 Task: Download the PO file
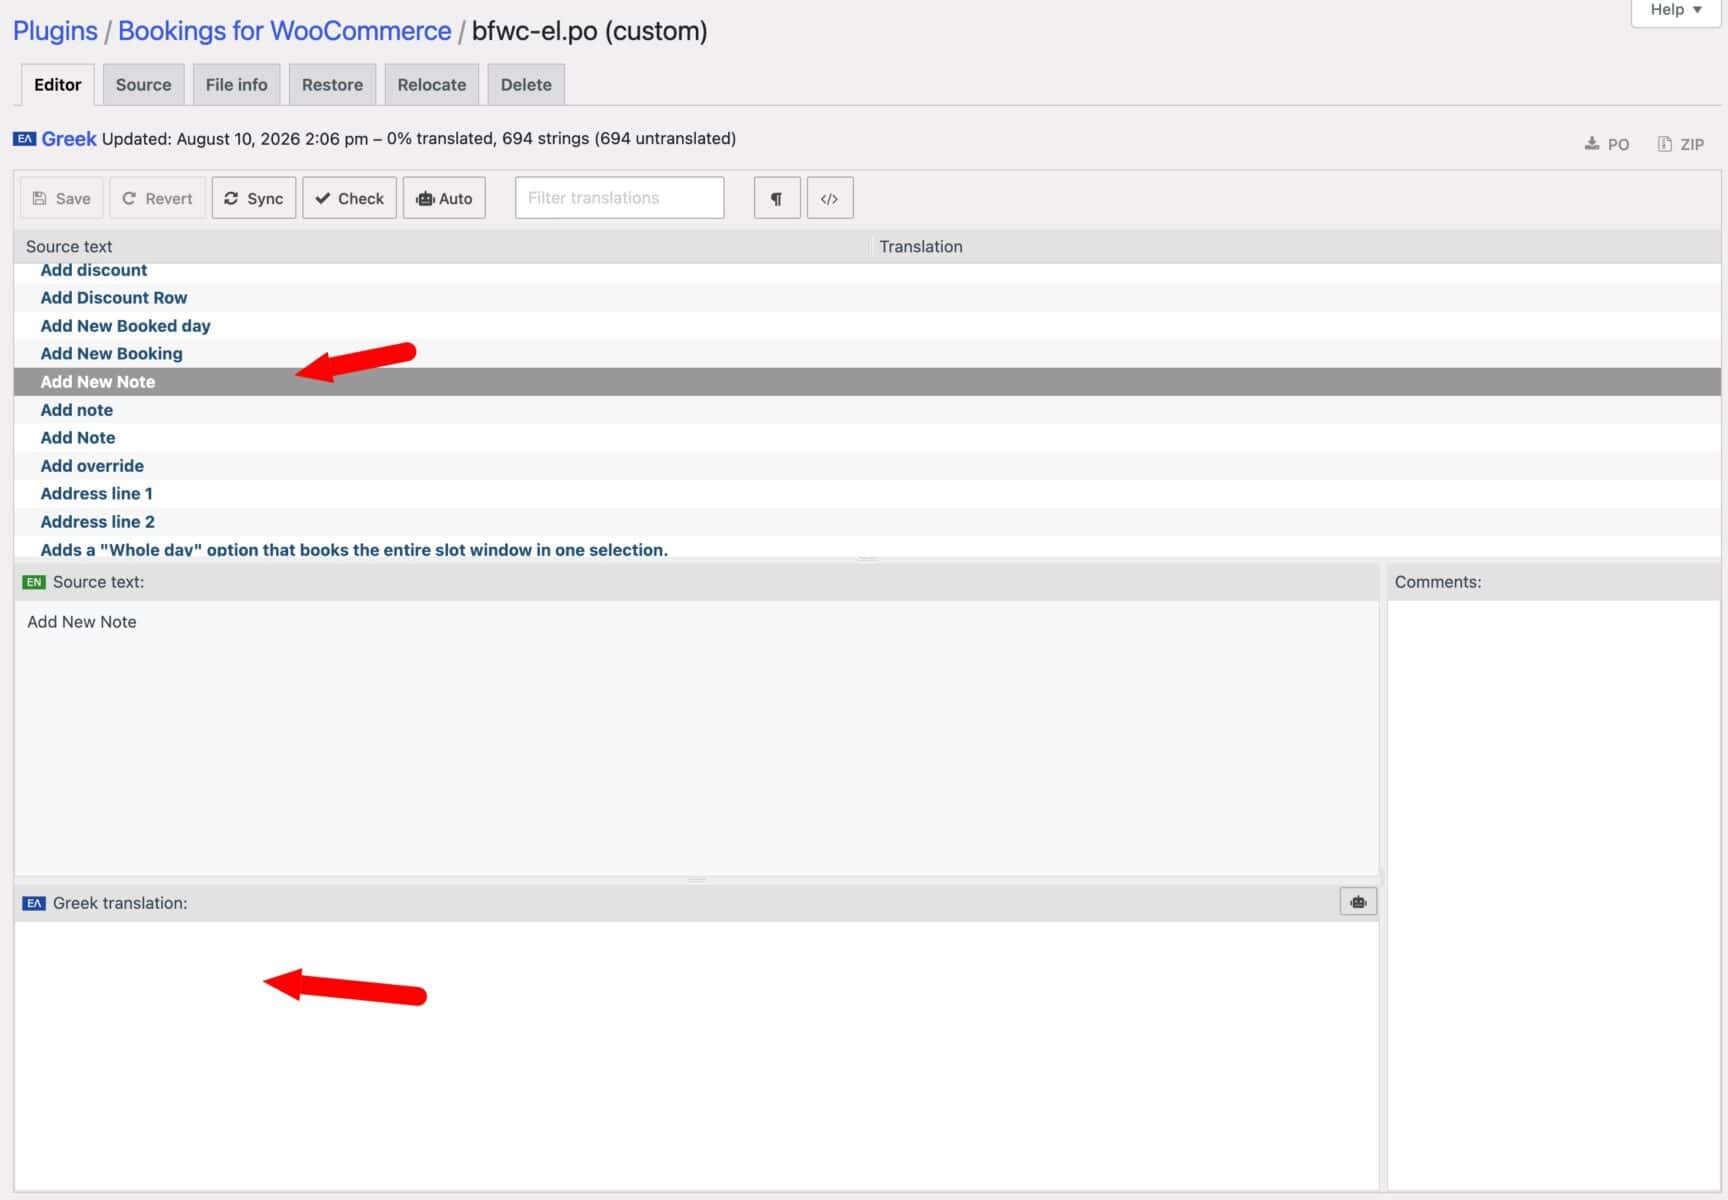pyautogui.click(x=1607, y=144)
